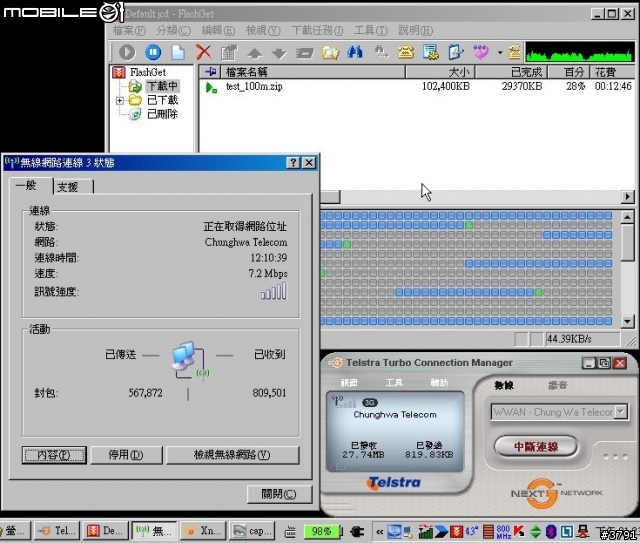The height and width of the screenshot is (543, 640).
Task: Click the 00:12:46 elapsed time cell
Action: [x=613, y=86]
